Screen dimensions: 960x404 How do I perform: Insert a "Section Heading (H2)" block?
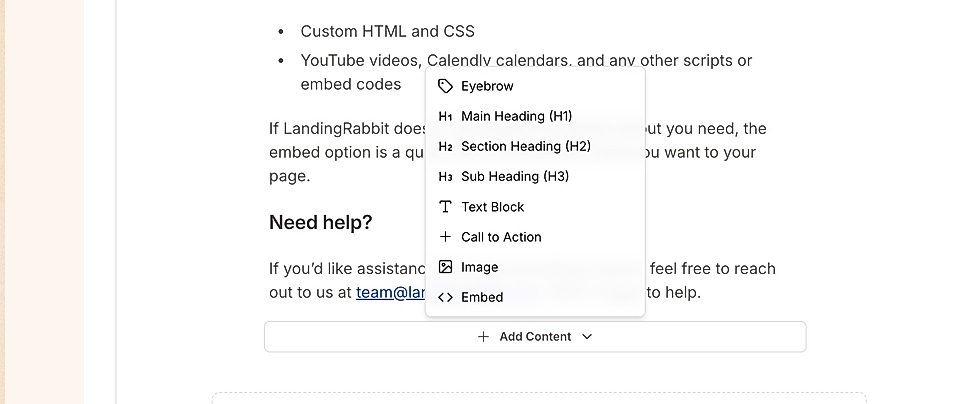pos(526,147)
